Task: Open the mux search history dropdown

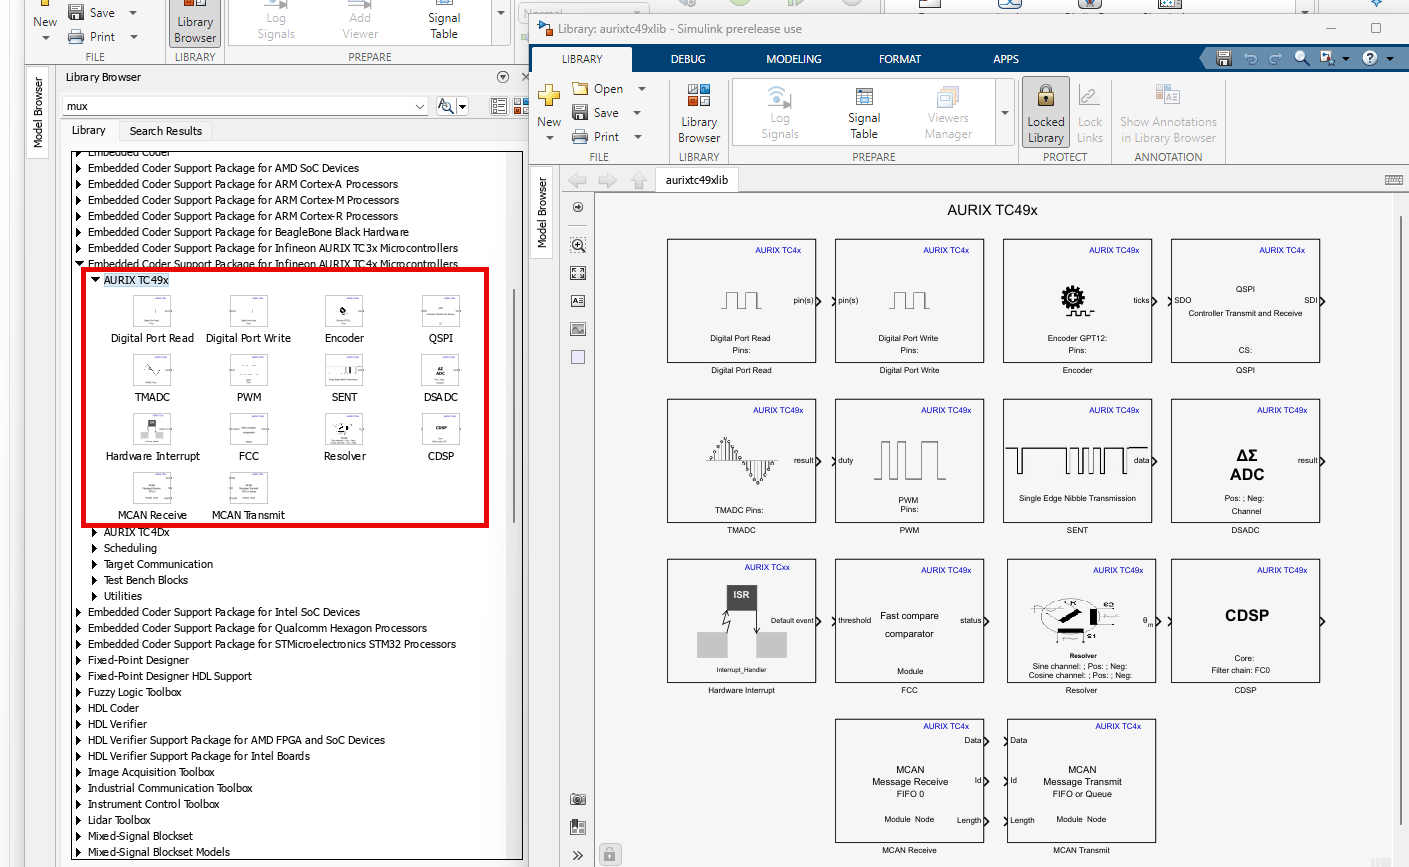Action: [x=419, y=106]
